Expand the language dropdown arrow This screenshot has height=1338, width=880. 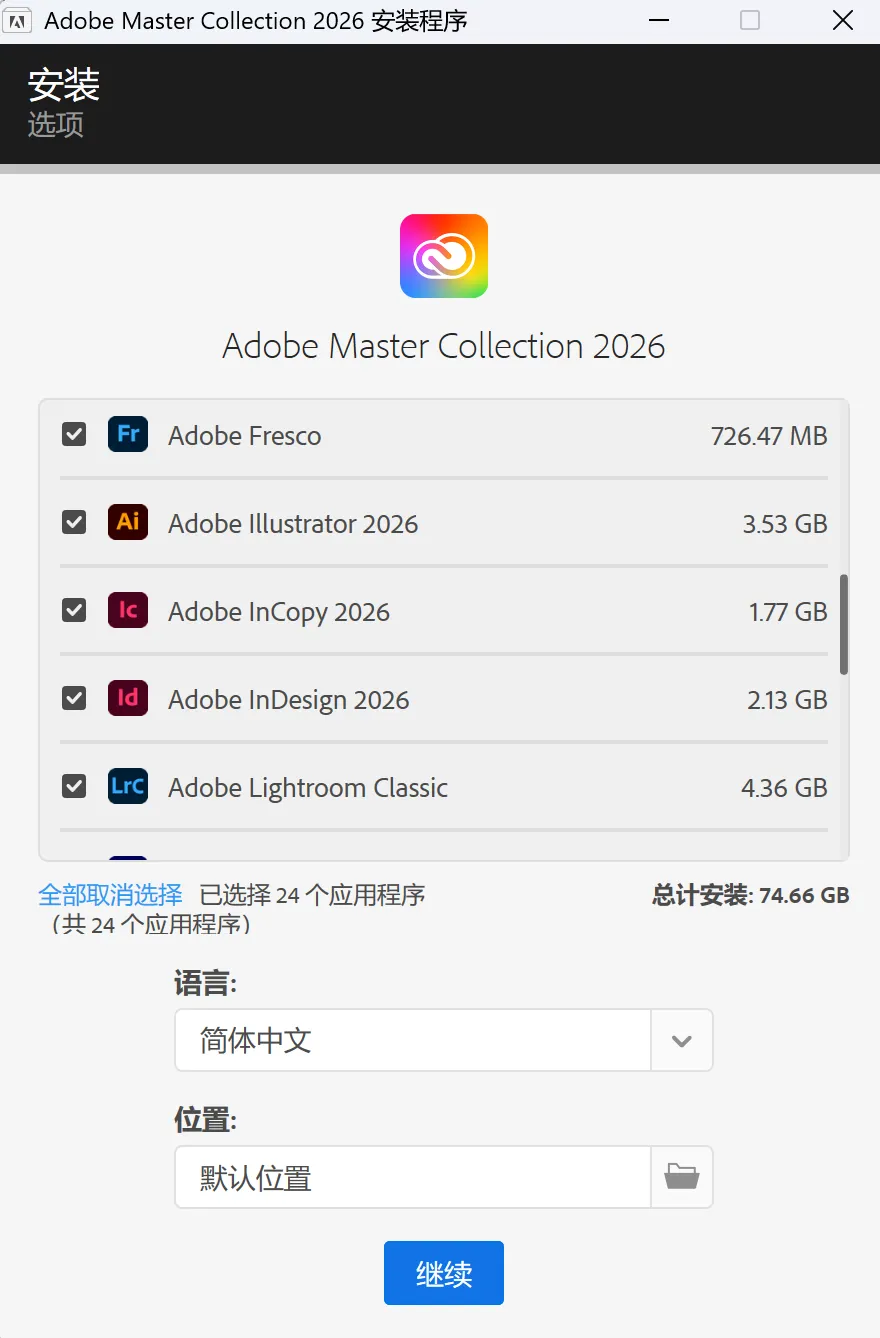[x=682, y=1041]
